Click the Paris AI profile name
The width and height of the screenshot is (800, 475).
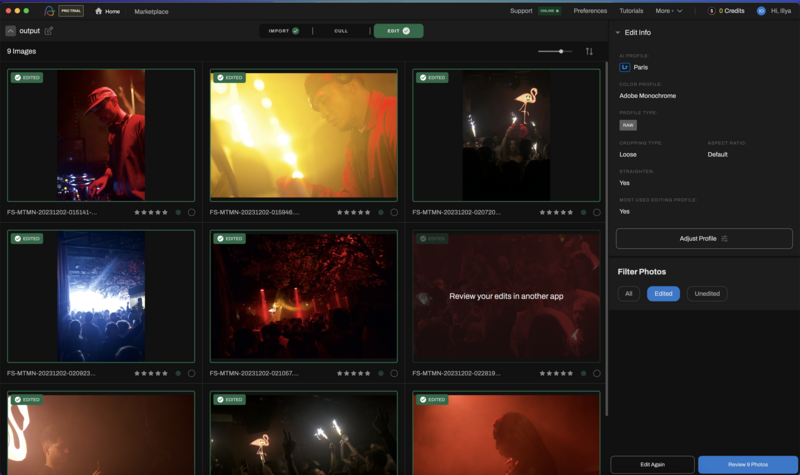click(640, 67)
